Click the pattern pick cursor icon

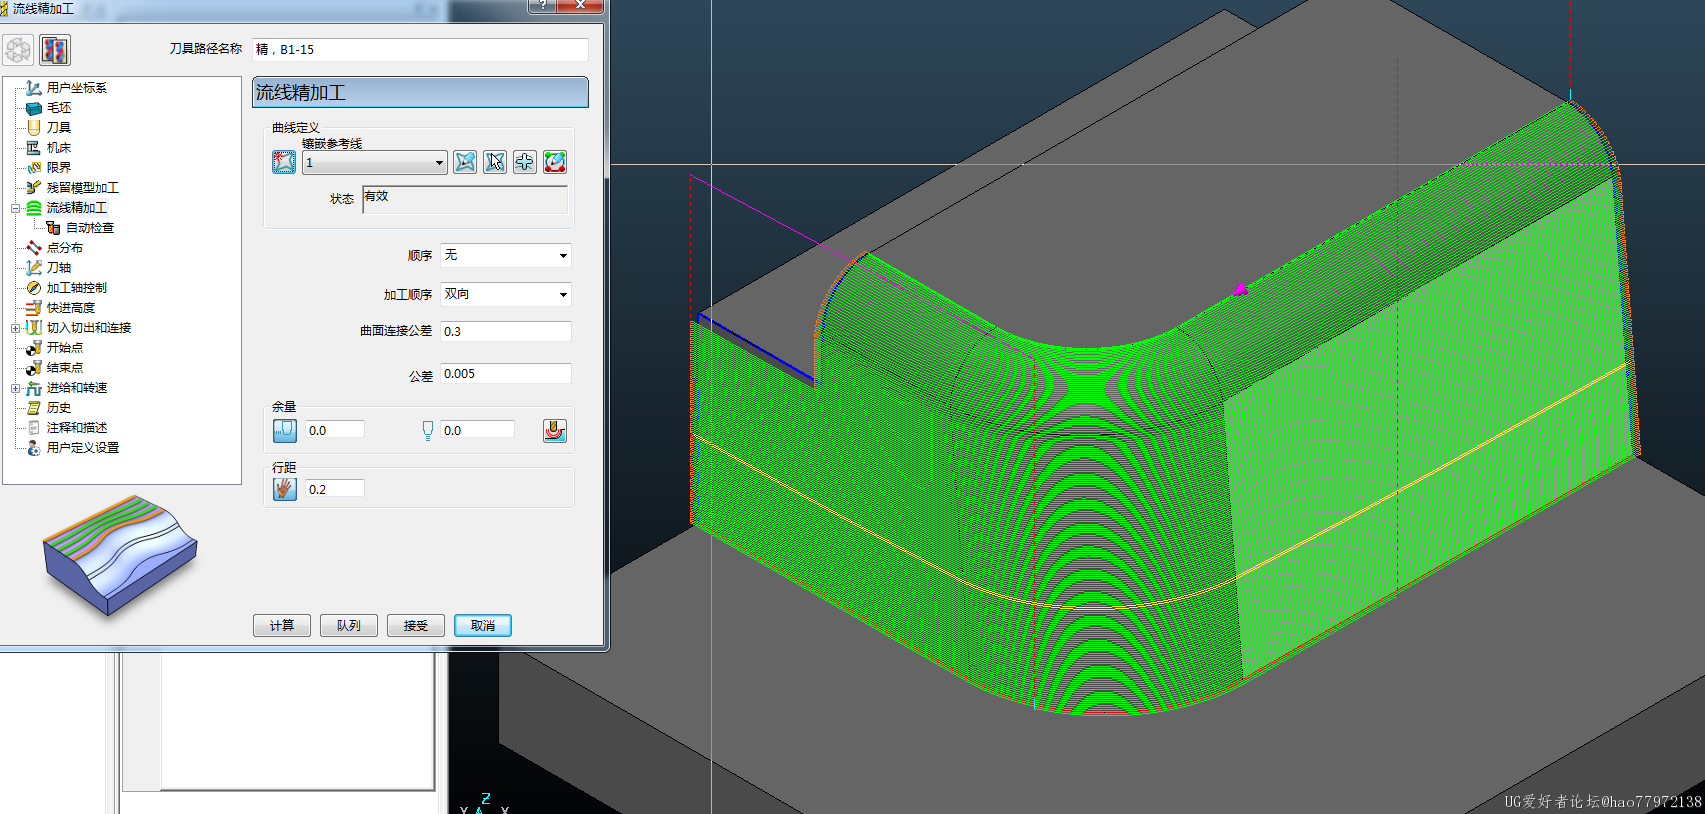(x=495, y=162)
